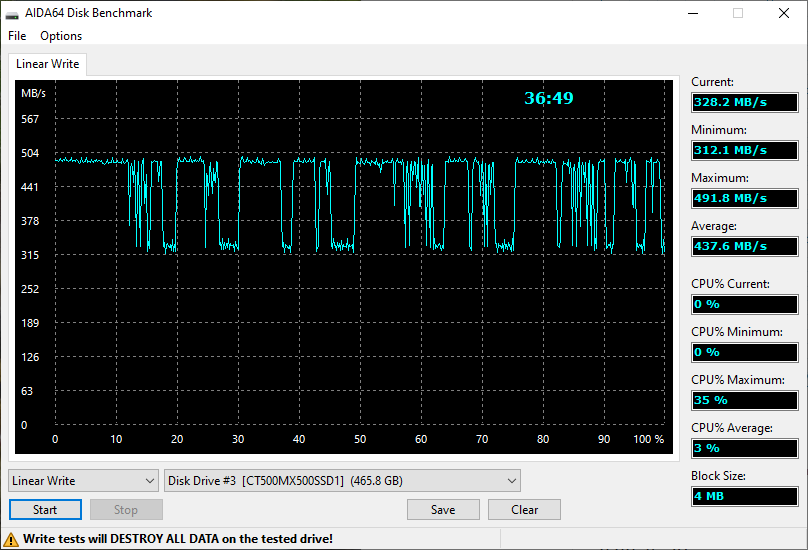The height and width of the screenshot is (550, 808).
Task: Click the CPU% Maximum value 35 %
Action: pyautogui.click(x=745, y=400)
